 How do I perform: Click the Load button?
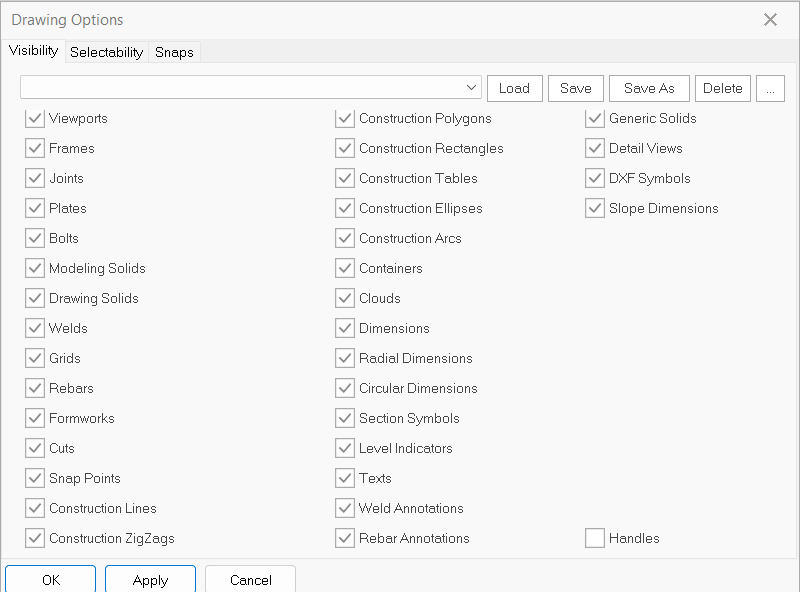tap(514, 88)
